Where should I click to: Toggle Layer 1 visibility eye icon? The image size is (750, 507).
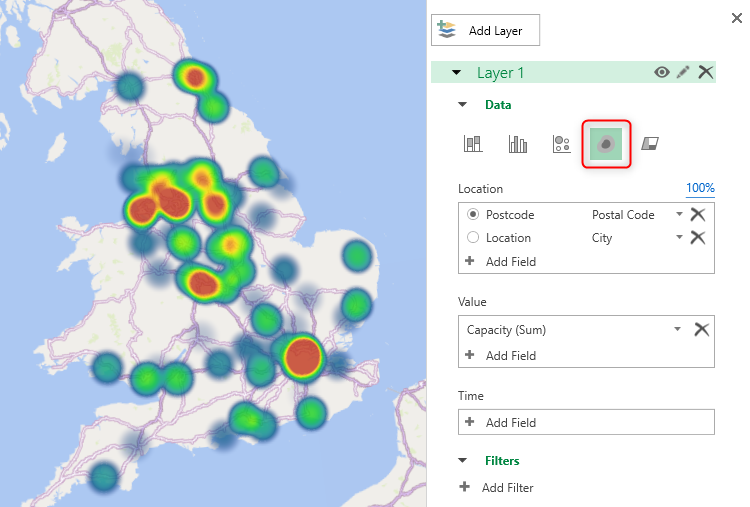click(661, 72)
